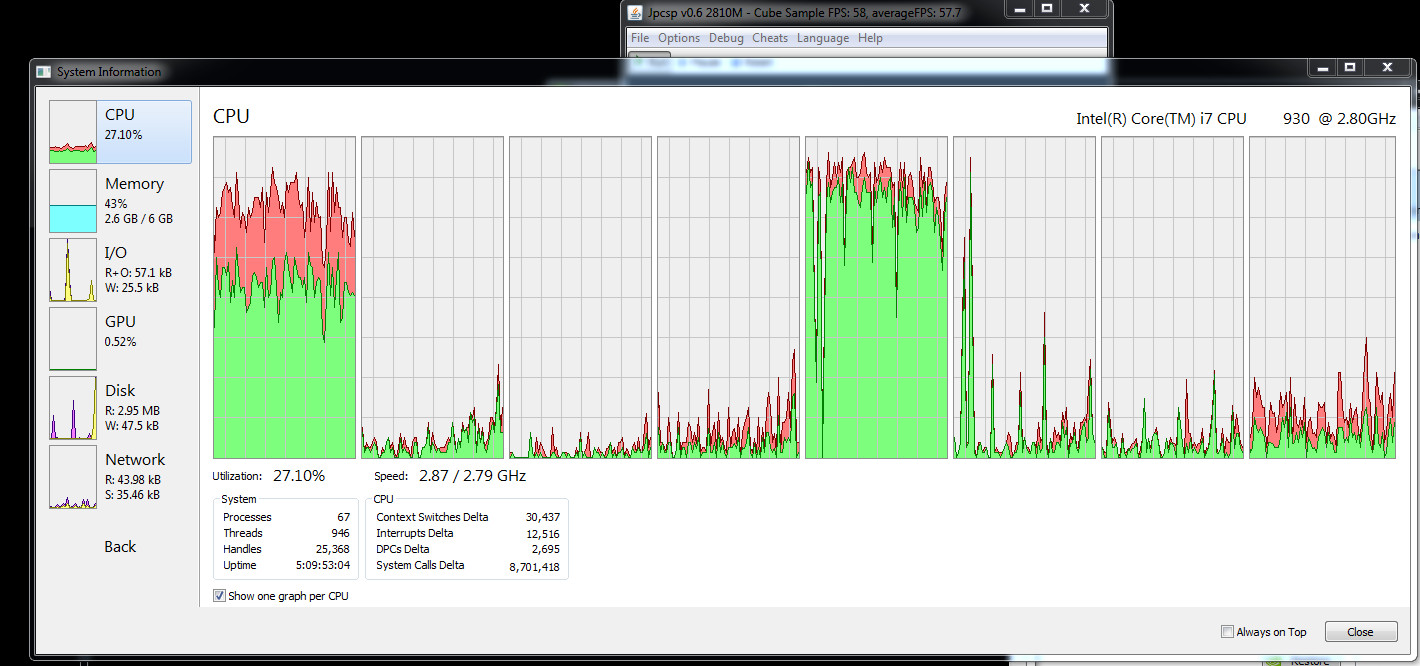Expand the Language menu in Jpcsp
The height and width of the screenshot is (666, 1420).
[x=823, y=38]
